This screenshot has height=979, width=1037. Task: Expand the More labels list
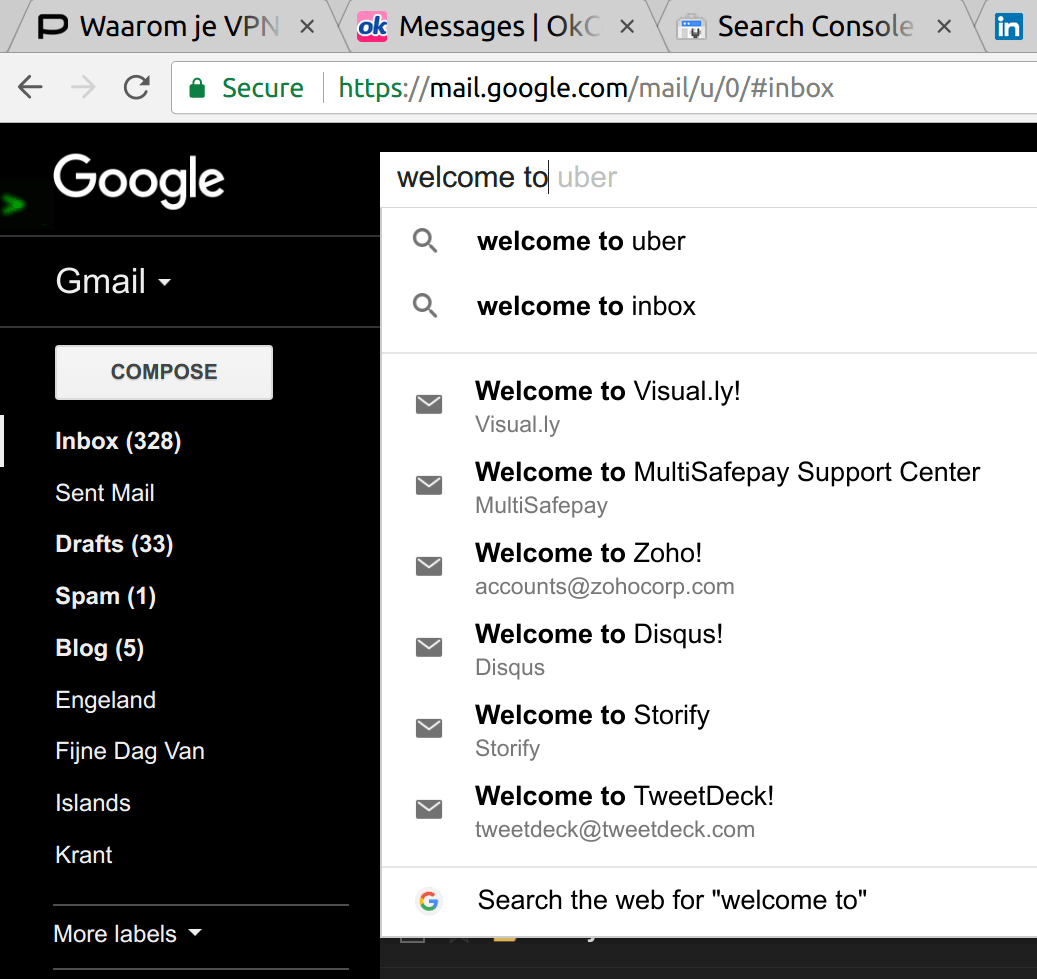pos(128,934)
